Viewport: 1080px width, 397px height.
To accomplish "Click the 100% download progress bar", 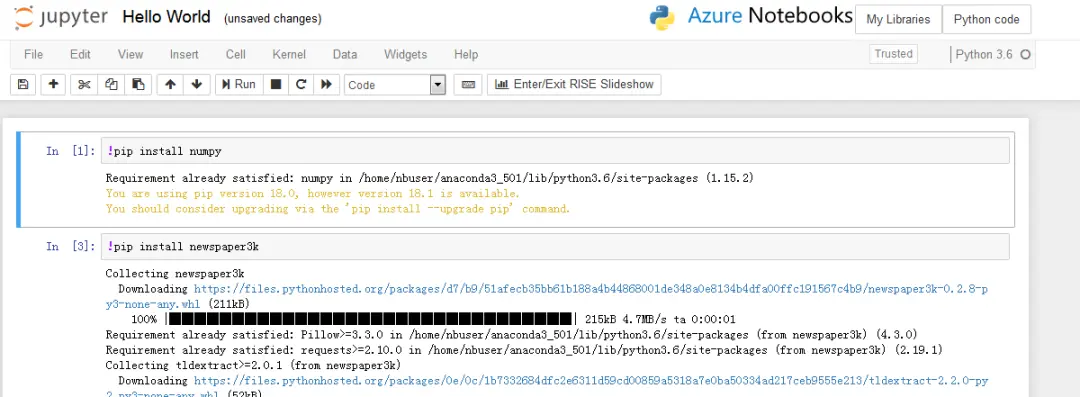I will tap(371, 319).
